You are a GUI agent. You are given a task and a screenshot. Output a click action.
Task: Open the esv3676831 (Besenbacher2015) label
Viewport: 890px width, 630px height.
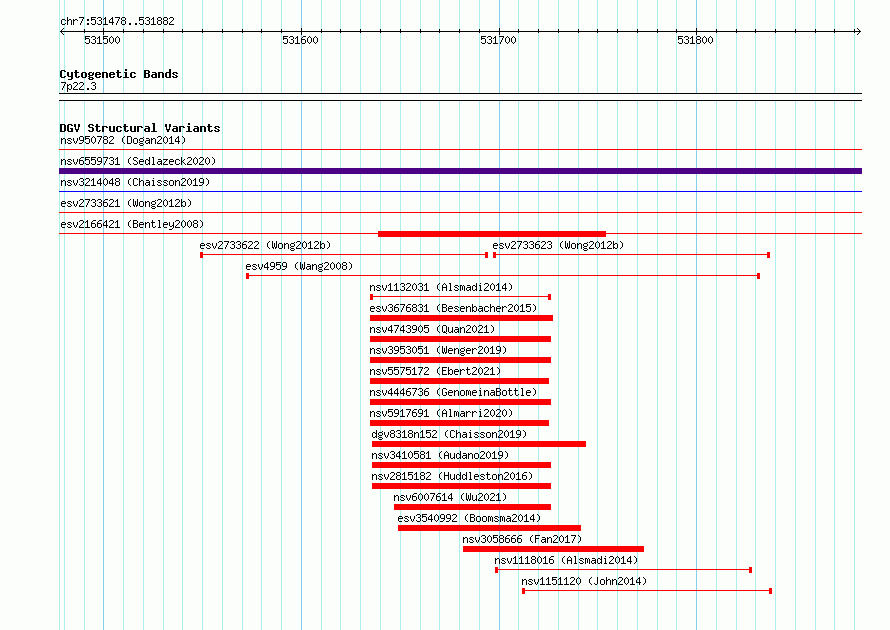(x=453, y=308)
